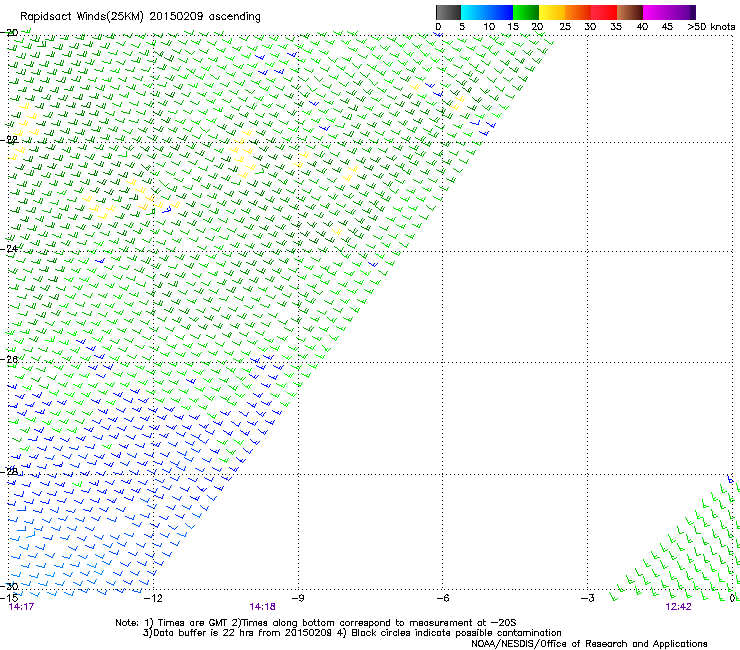Select the orange 25-30 knots legend segment

(x=578, y=12)
